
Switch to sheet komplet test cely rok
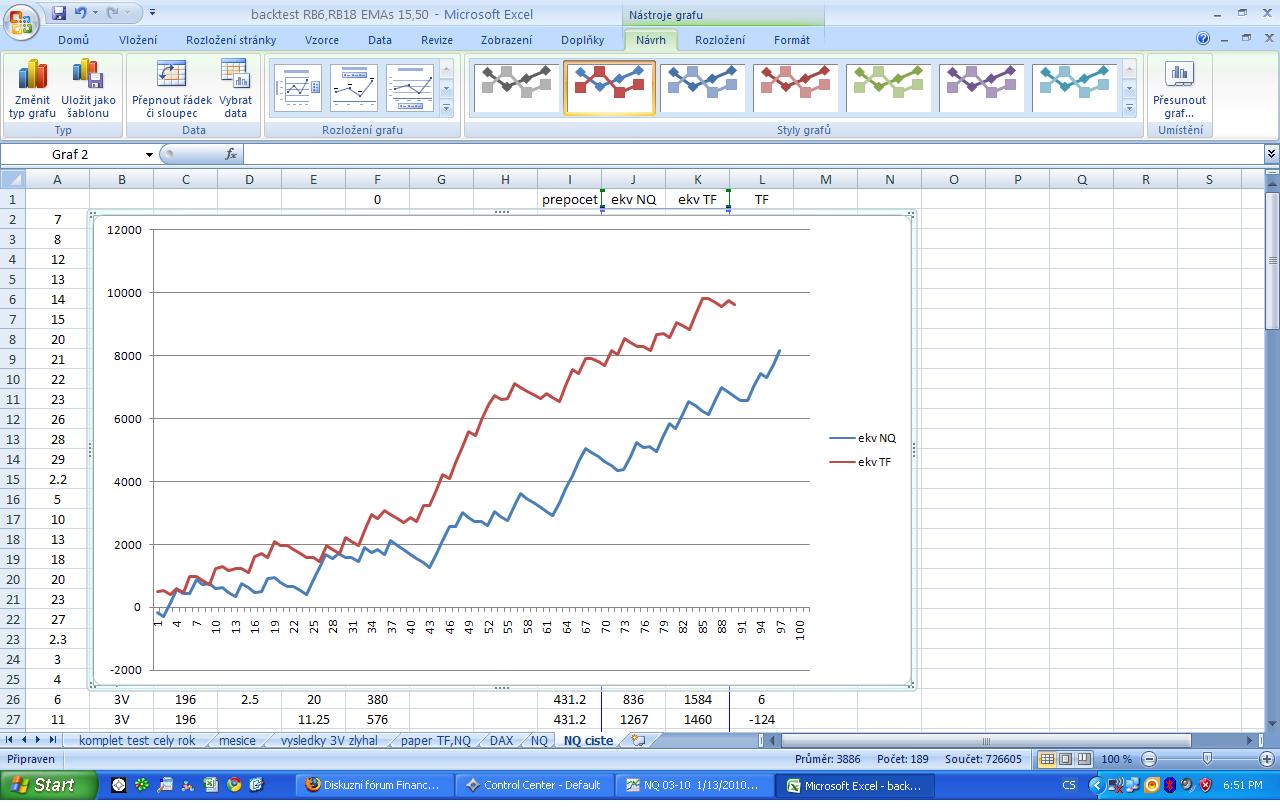coord(137,741)
